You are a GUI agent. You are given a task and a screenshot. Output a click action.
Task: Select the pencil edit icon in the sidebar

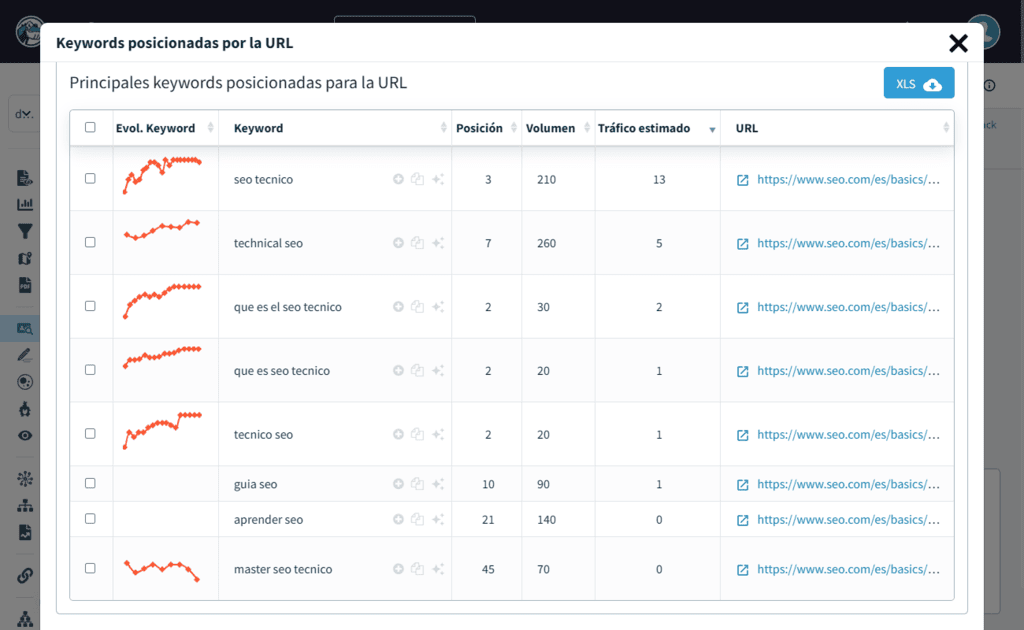coord(23,353)
